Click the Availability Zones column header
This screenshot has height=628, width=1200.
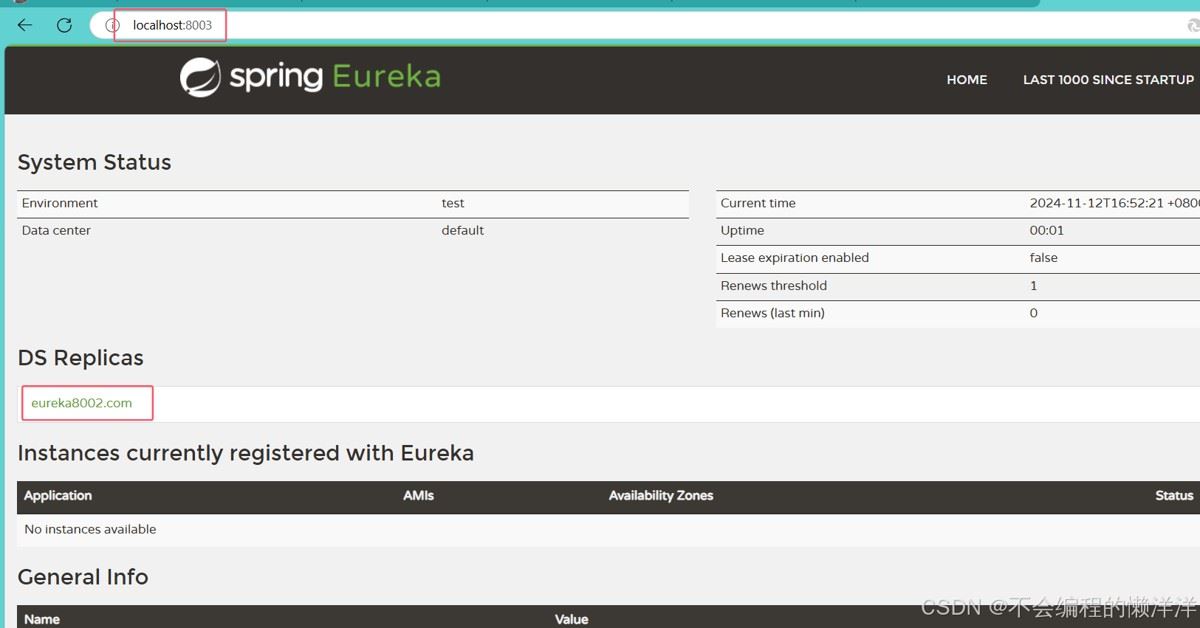pos(661,496)
